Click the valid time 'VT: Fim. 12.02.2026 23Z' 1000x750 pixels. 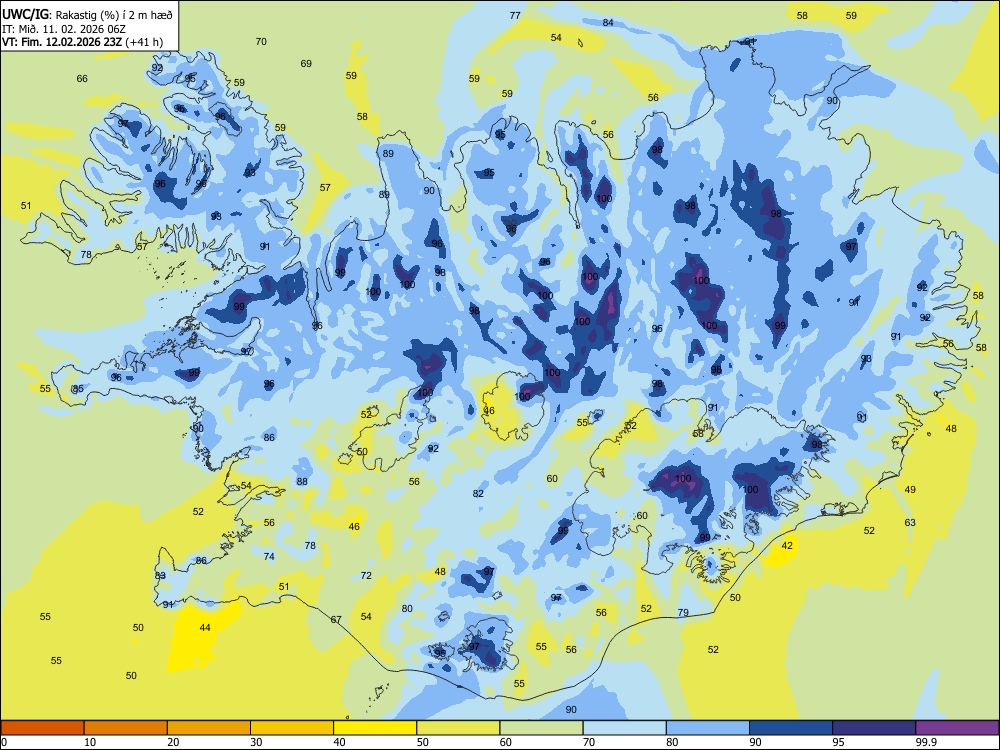(62, 42)
